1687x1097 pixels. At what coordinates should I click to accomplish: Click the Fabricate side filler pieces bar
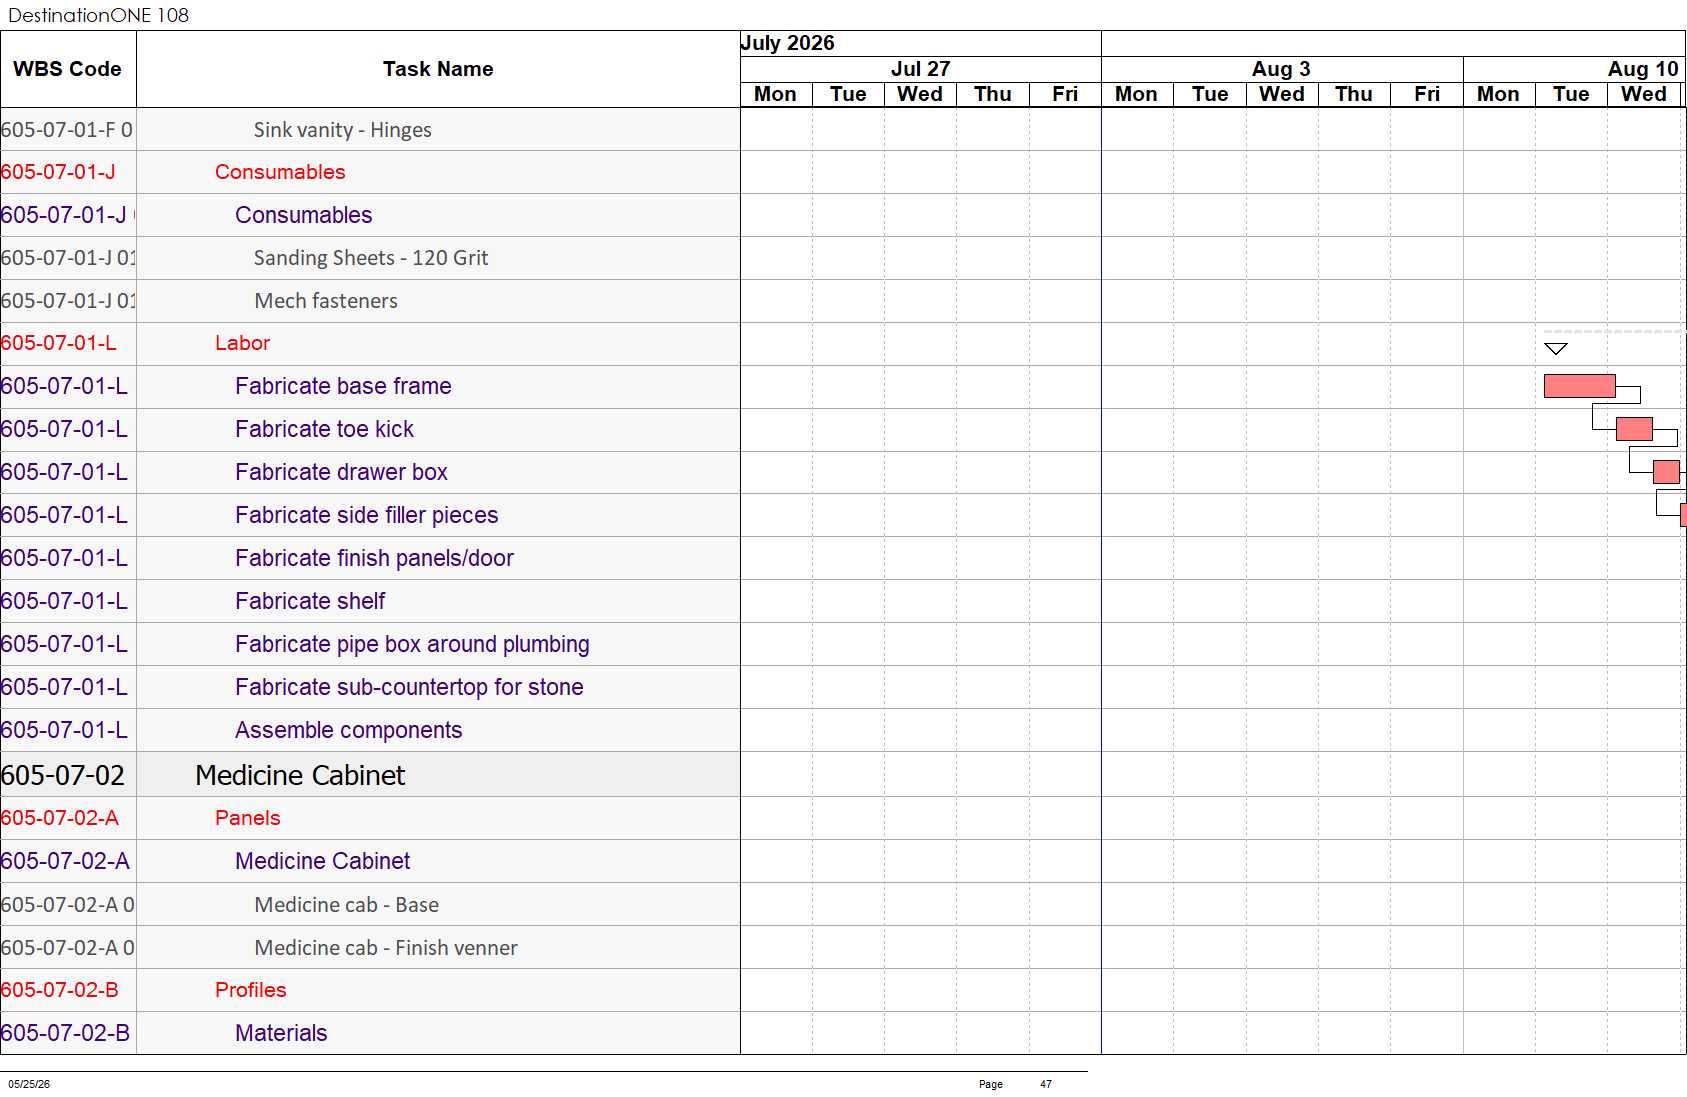point(1683,515)
